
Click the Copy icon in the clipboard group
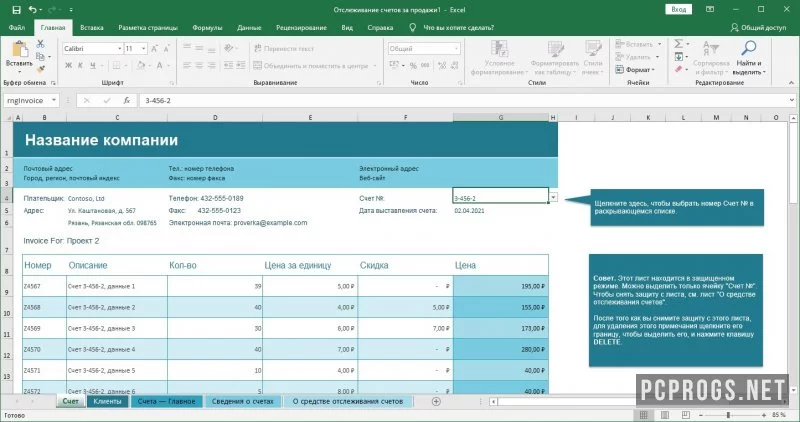40,56
